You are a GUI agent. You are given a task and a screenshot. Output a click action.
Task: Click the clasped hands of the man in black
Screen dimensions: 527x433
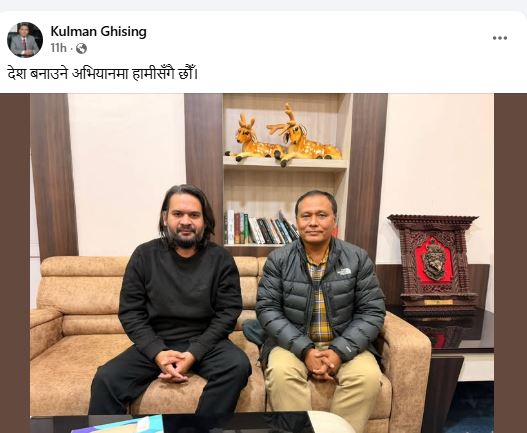tap(175, 365)
